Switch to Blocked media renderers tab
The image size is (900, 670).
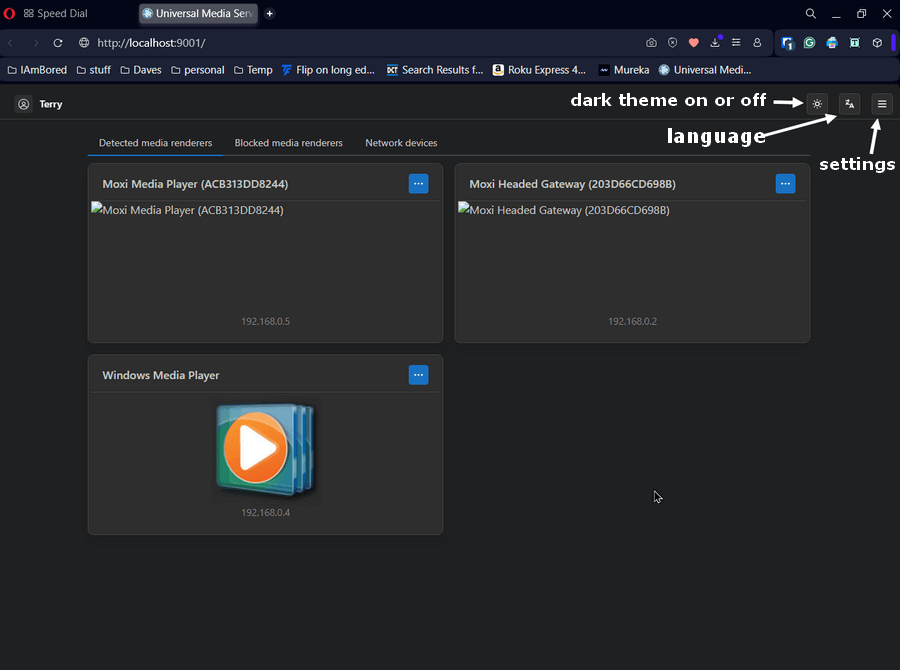pos(289,143)
